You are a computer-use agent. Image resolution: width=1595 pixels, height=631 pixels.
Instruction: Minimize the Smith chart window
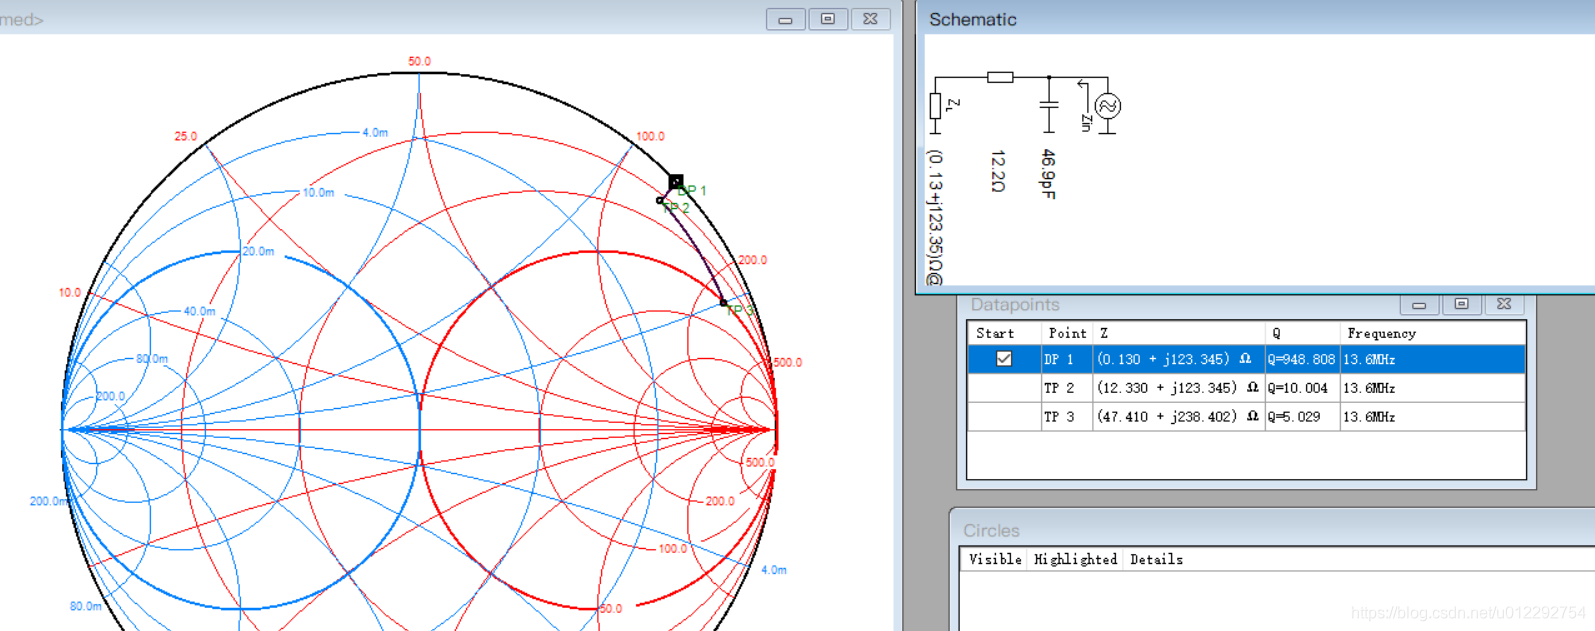(786, 19)
